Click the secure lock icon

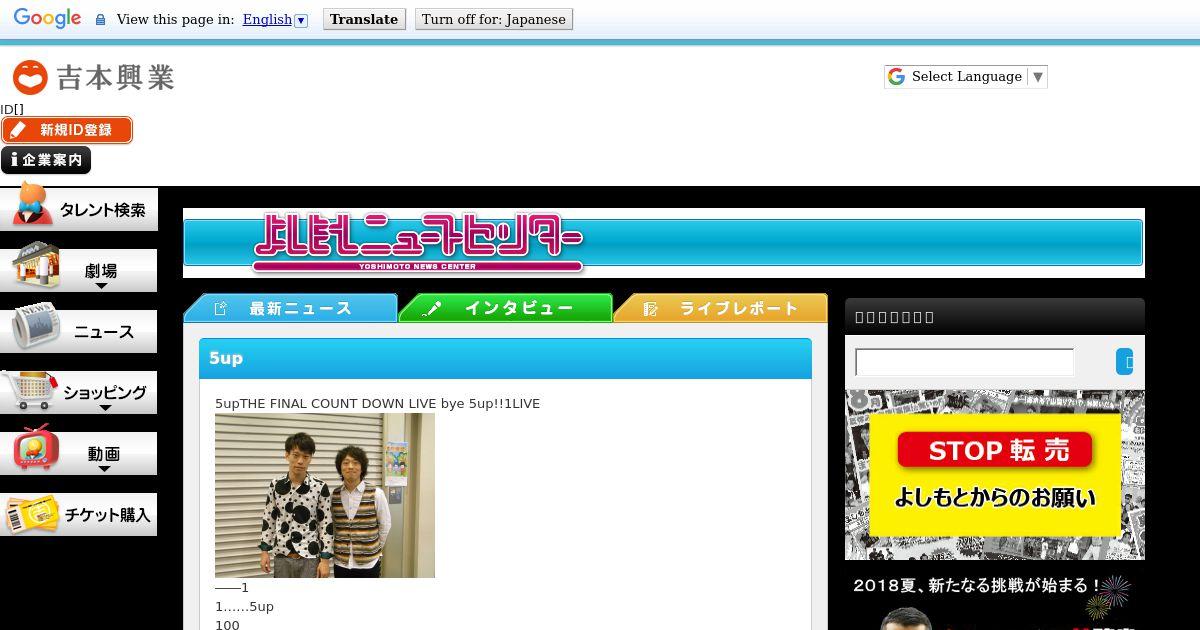[100, 20]
